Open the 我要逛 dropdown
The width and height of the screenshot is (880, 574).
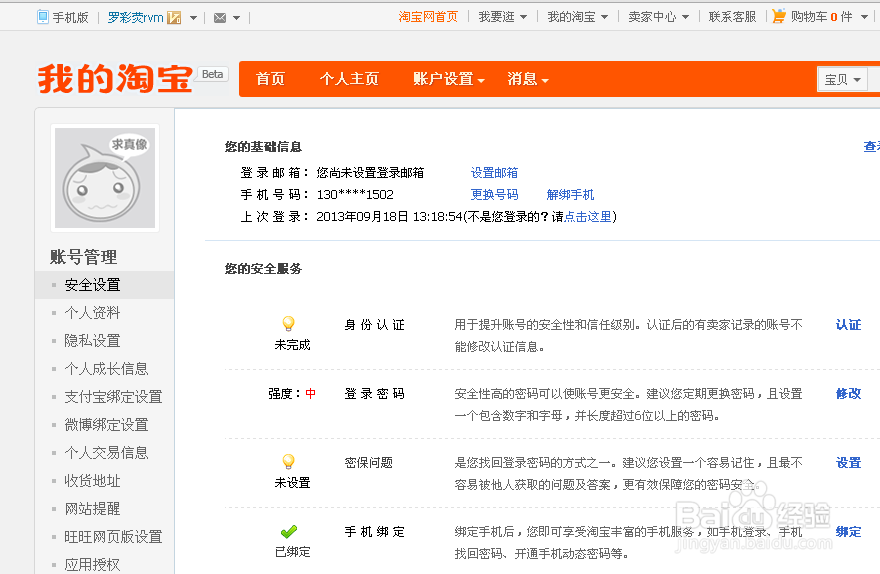(503, 17)
